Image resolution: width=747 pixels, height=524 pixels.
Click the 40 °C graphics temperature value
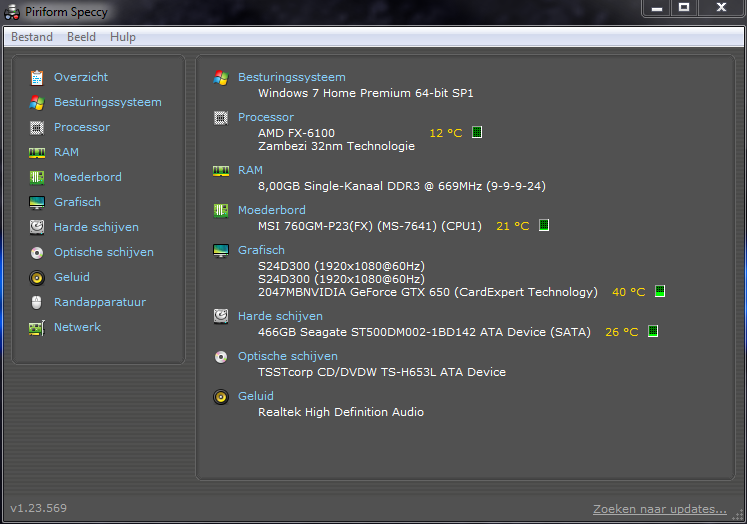click(628, 292)
